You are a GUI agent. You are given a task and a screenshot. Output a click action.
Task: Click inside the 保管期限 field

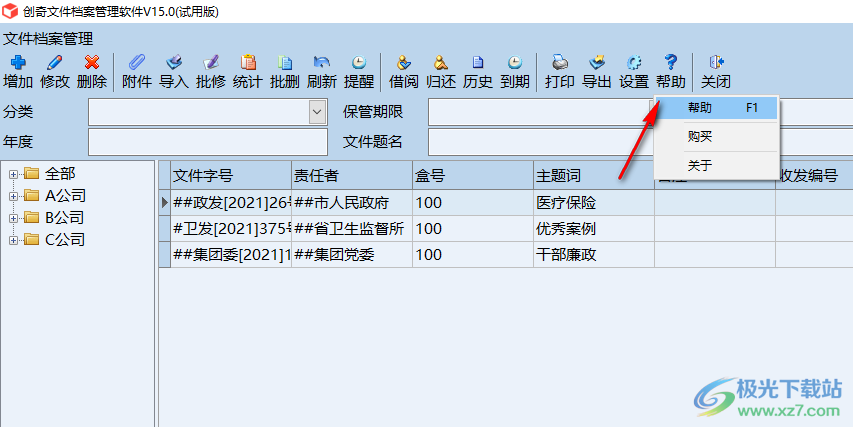point(540,112)
